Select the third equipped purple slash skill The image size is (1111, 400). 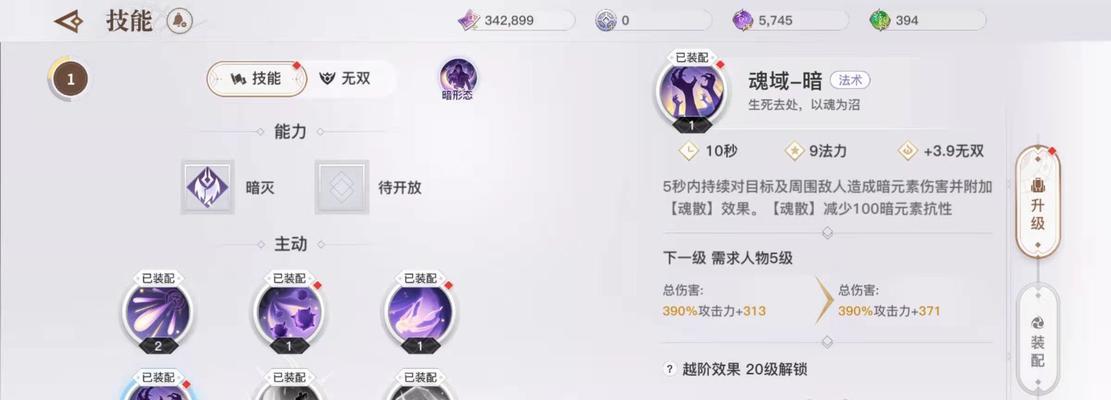point(419,312)
